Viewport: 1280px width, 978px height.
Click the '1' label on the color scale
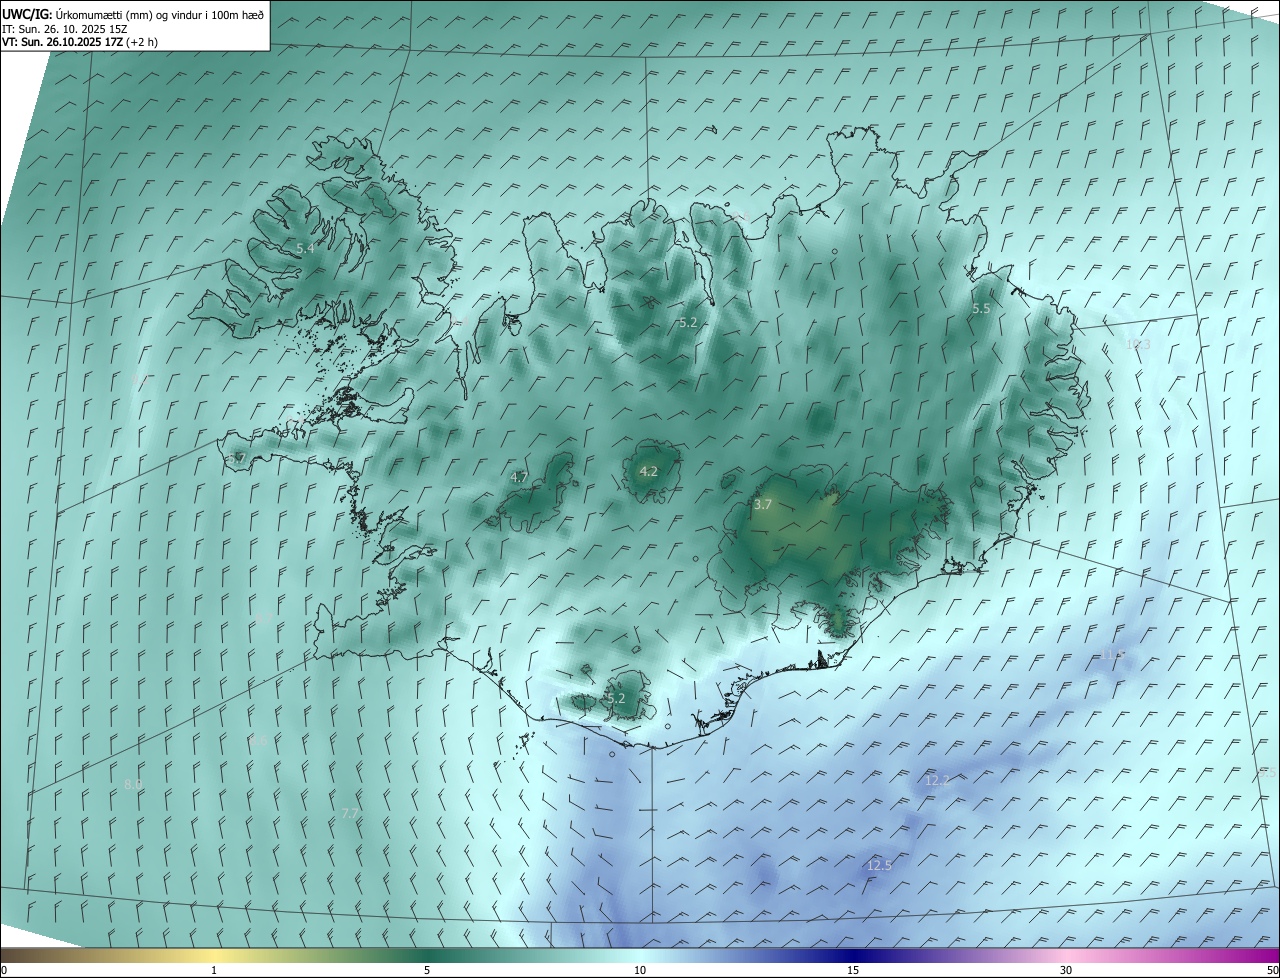click(x=214, y=970)
